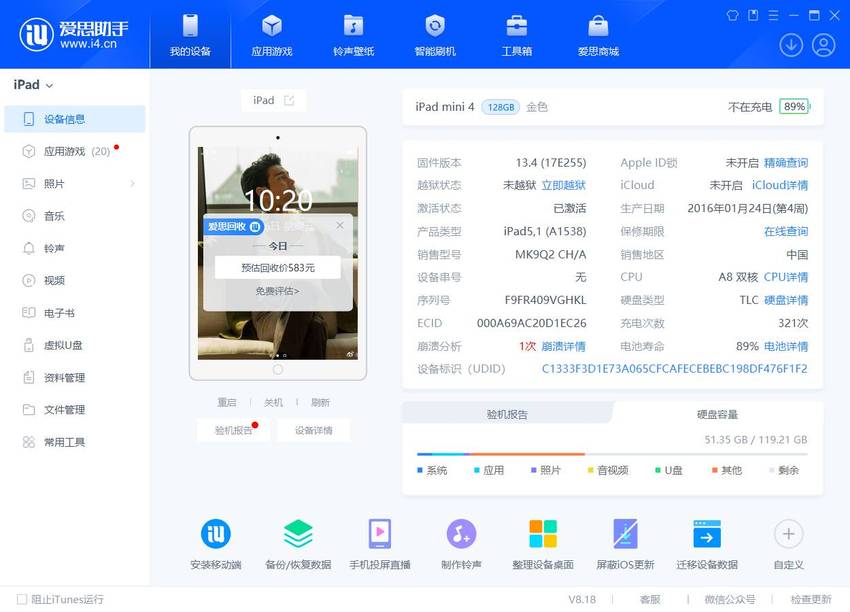The width and height of the screenshot is (850, 612).
Task: Open 应用游戏 top navigation tab
Action: tap(272, 35)
